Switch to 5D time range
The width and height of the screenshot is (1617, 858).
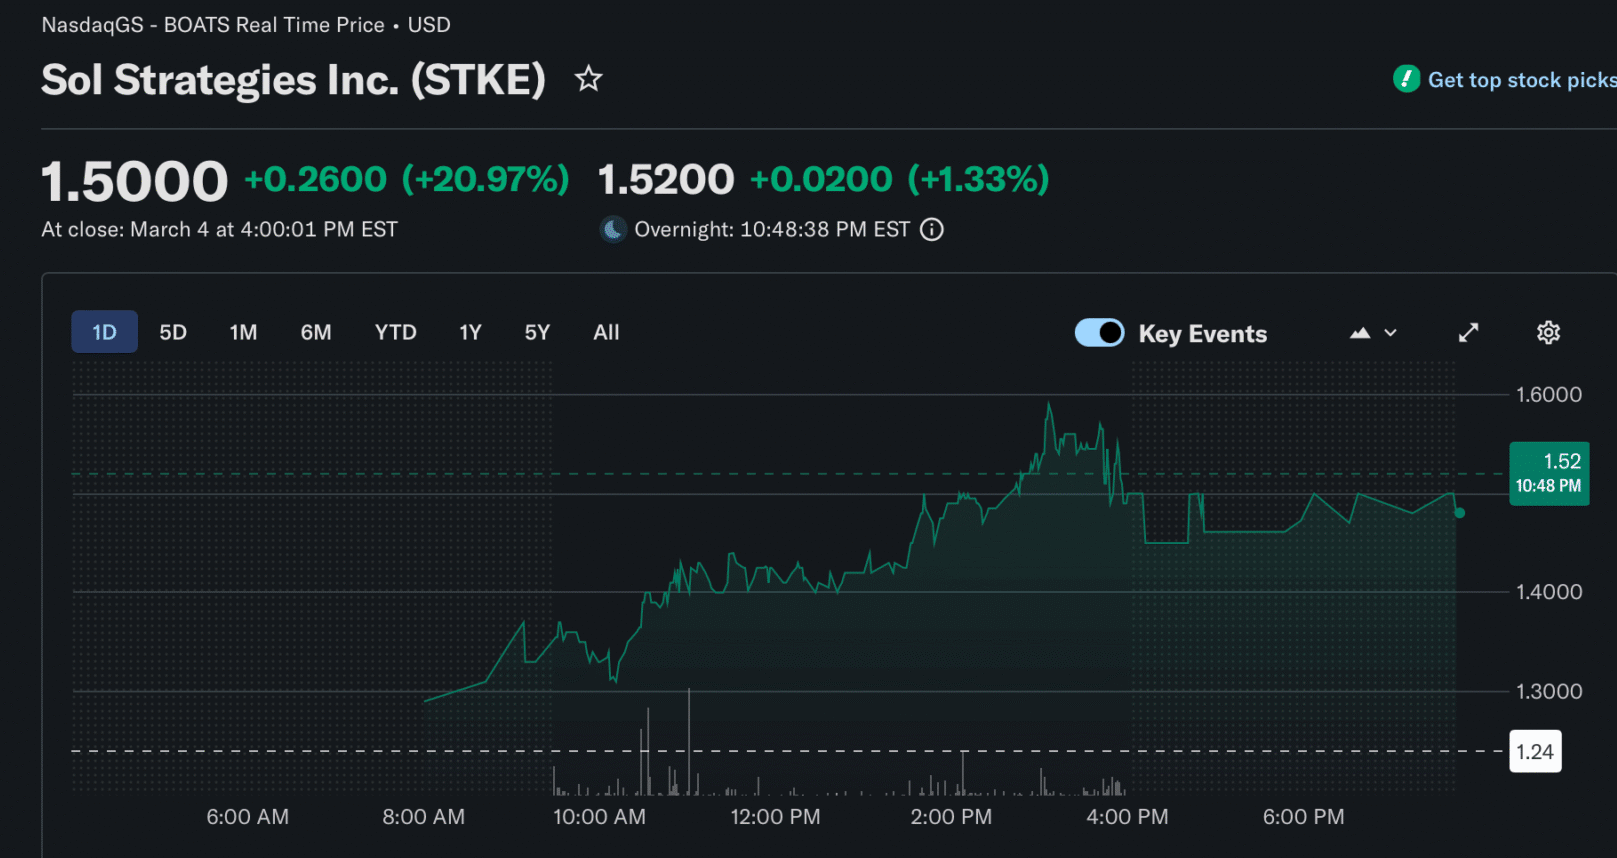pos(173,333)
